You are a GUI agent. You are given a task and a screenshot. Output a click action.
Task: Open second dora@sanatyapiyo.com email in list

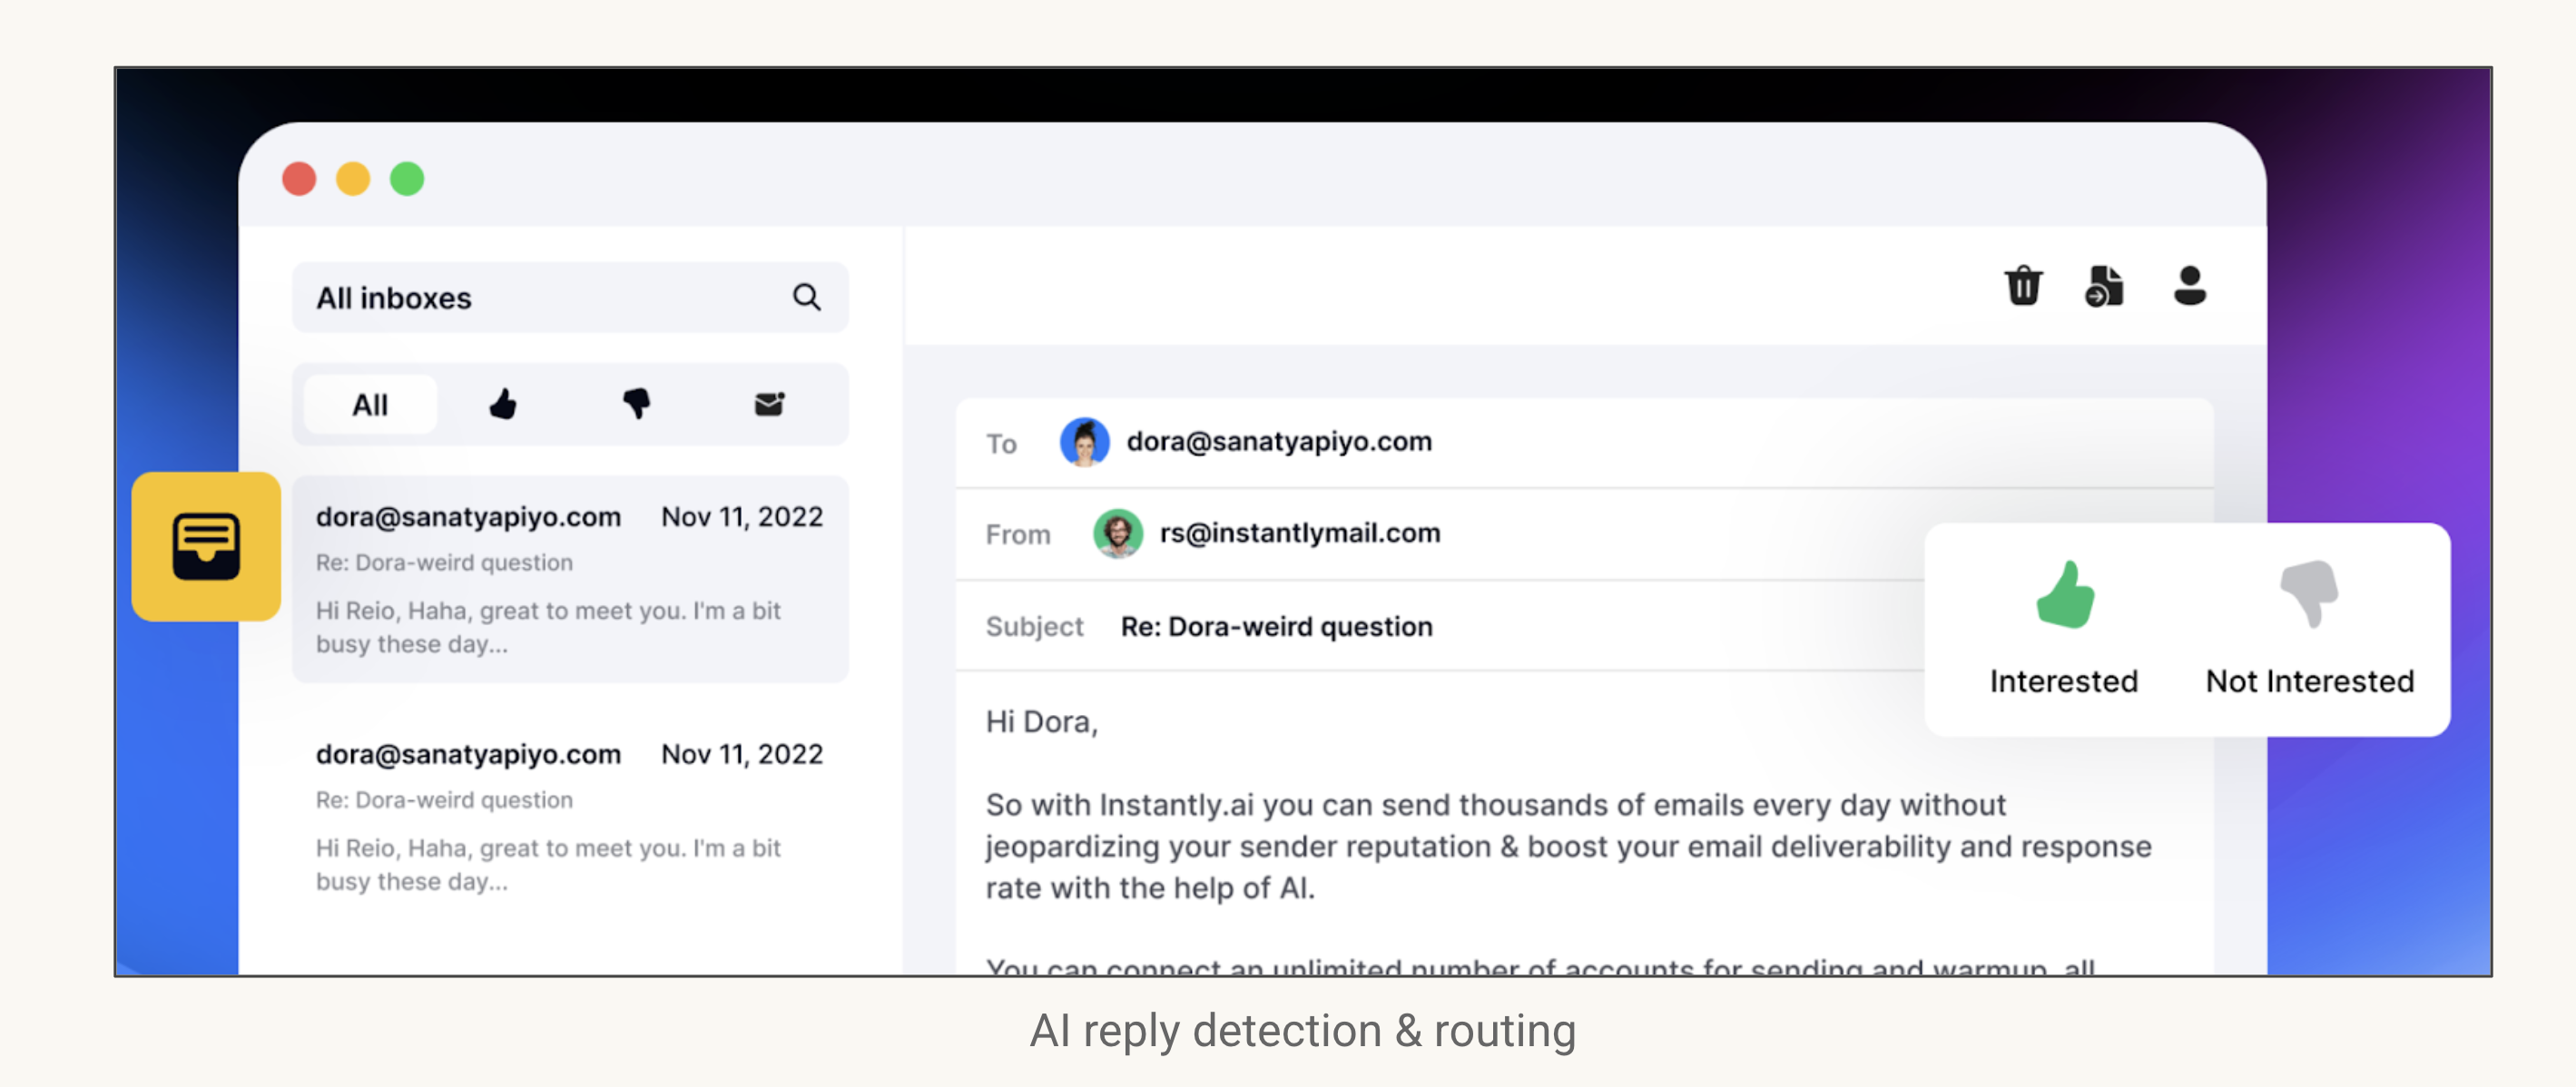570,816
